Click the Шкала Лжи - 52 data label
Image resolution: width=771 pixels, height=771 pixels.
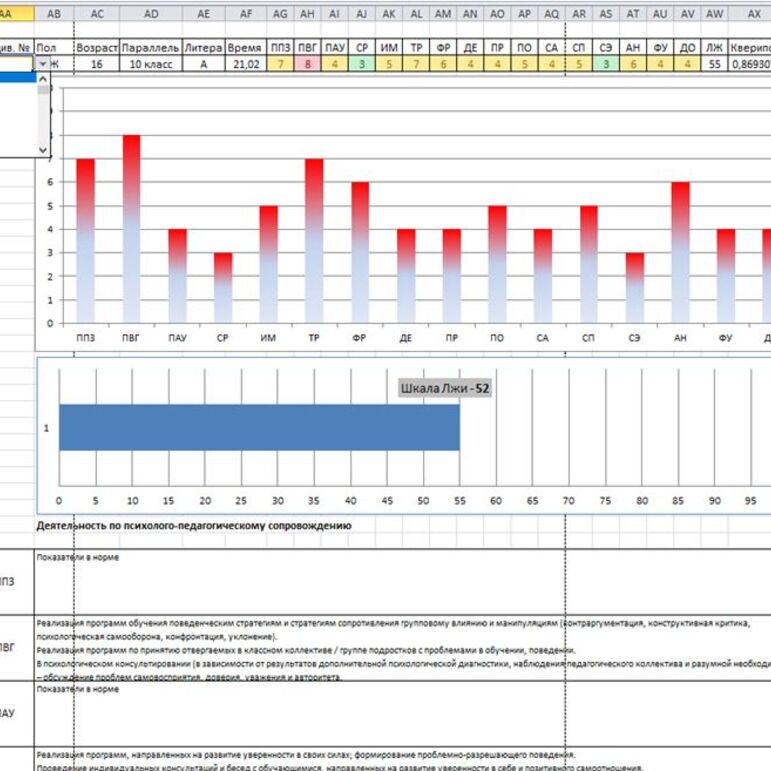click(x=445, y=388)
